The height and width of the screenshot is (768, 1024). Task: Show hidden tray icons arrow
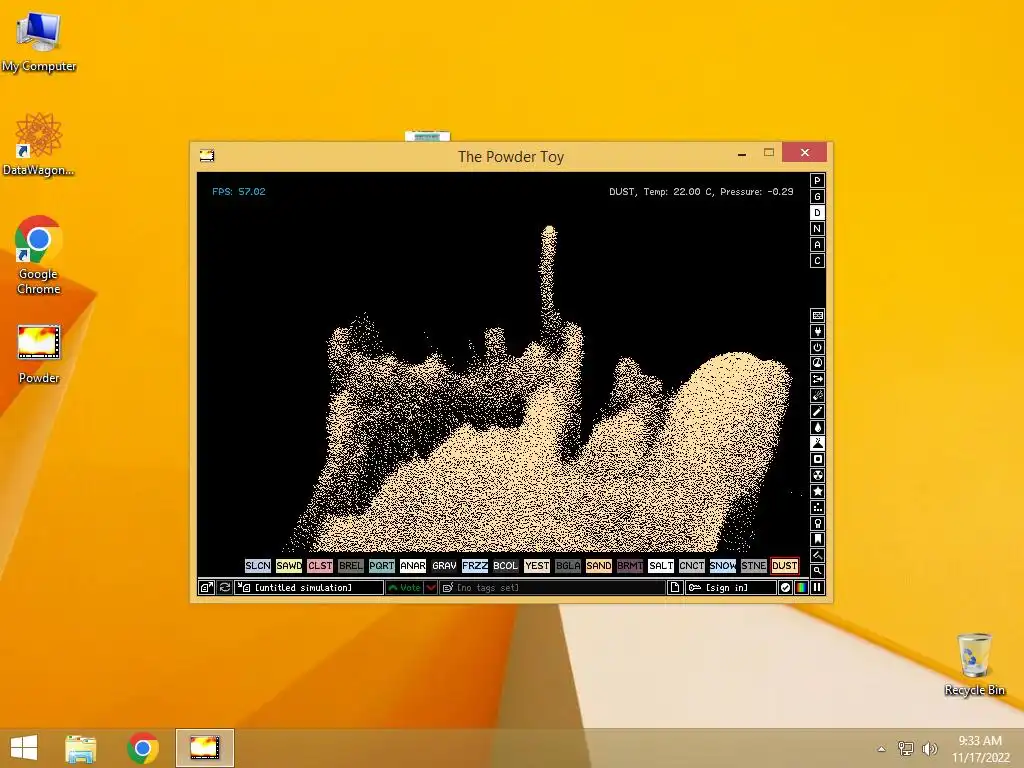click(882, 749)
